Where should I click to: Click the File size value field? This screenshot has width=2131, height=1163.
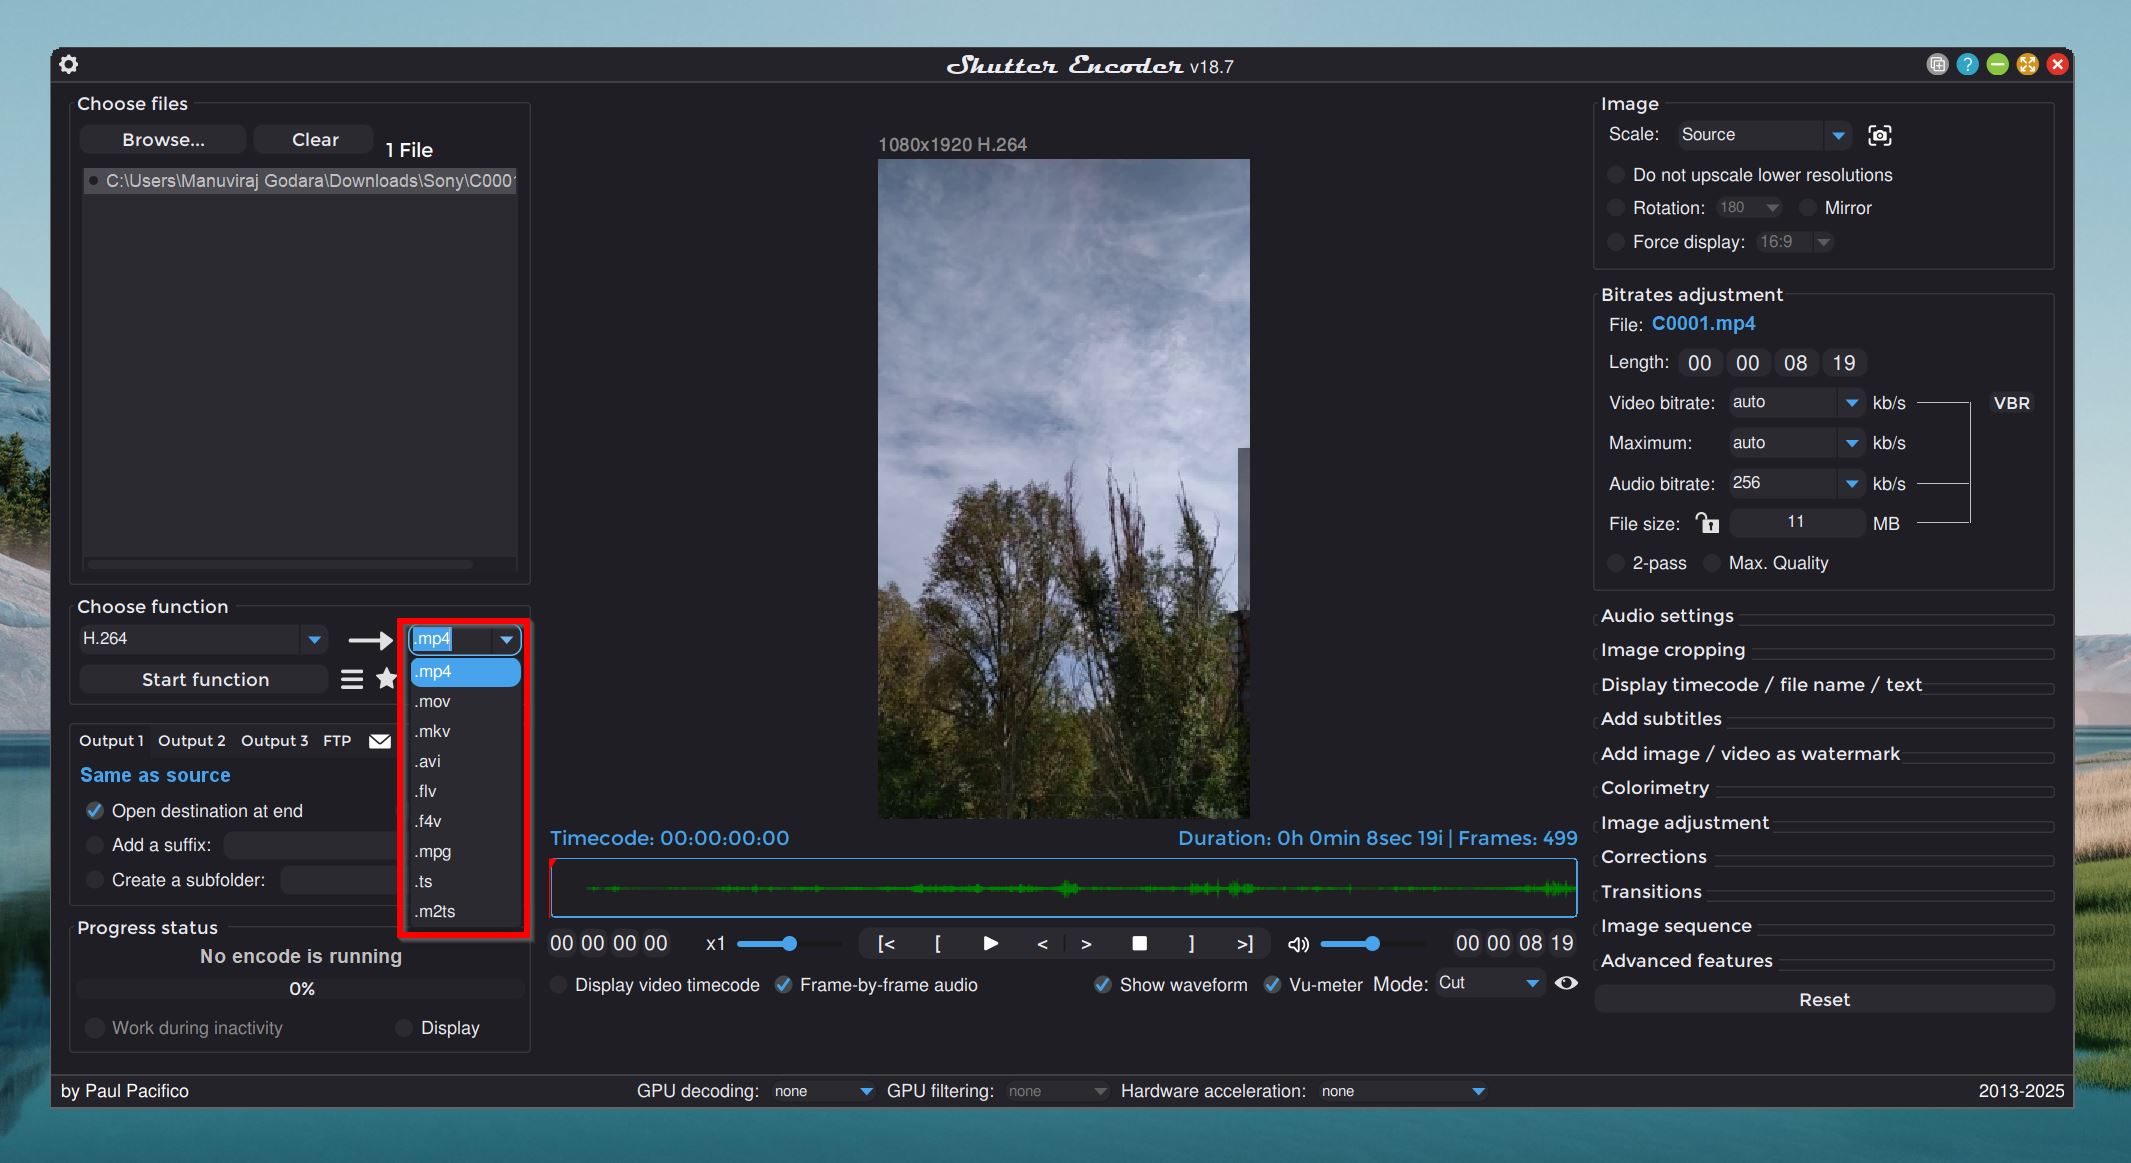pos(1796,522)
